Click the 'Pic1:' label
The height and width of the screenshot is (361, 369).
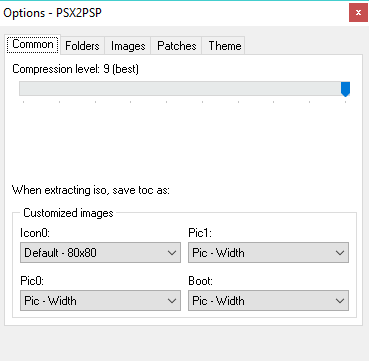(200, 233)
